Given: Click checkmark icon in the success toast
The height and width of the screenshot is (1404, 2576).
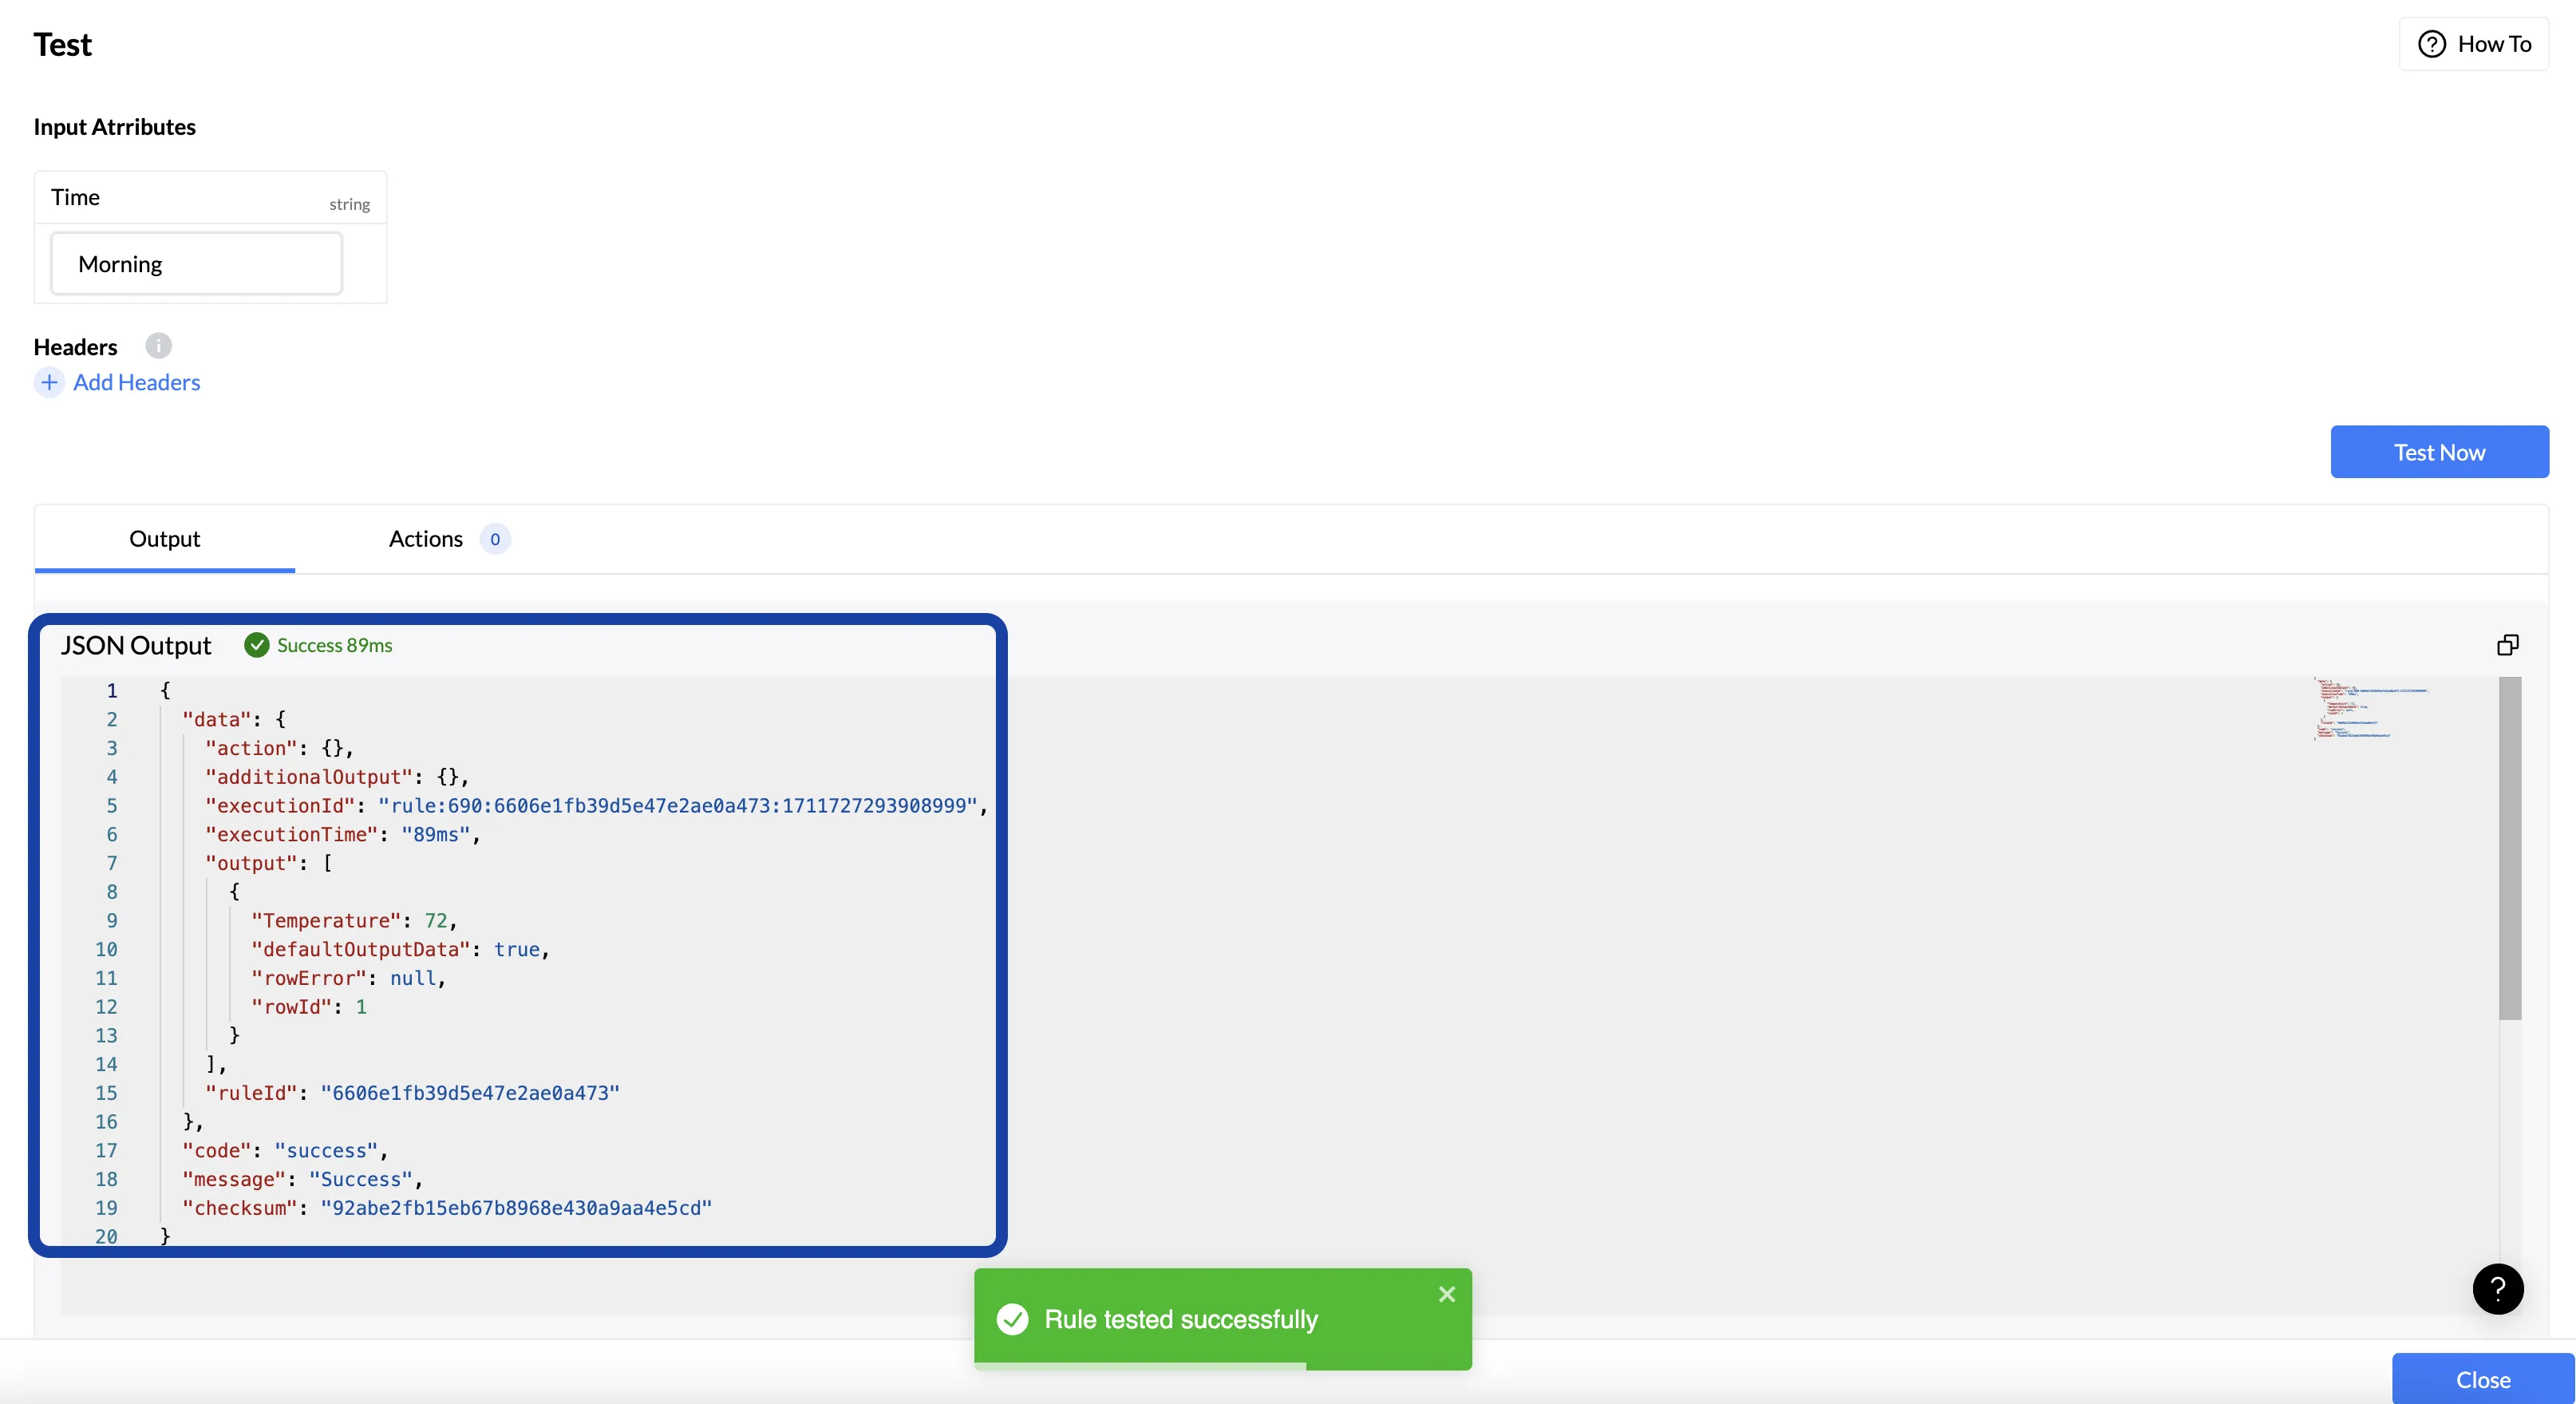Looking at the screenshot, I should [1012, 1319].
